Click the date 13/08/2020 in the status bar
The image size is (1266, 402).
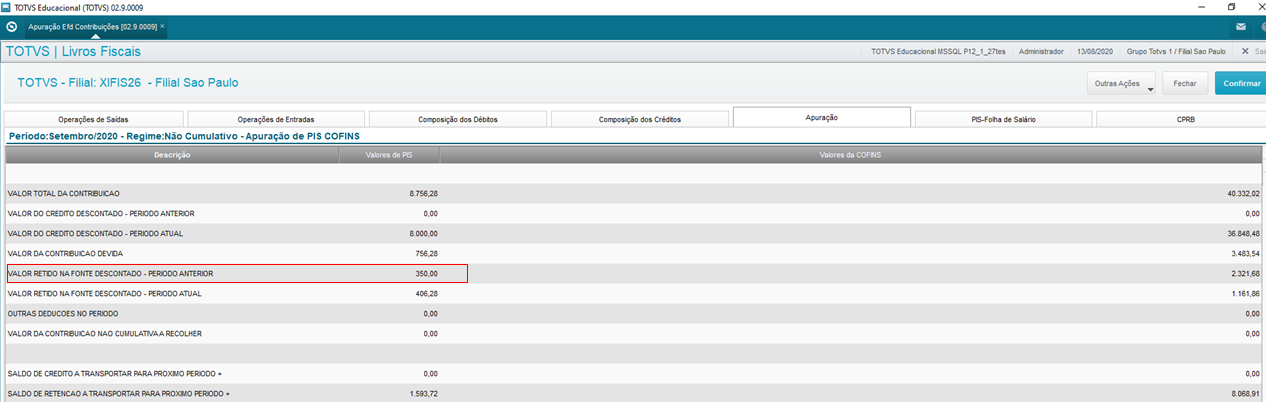1094,51
